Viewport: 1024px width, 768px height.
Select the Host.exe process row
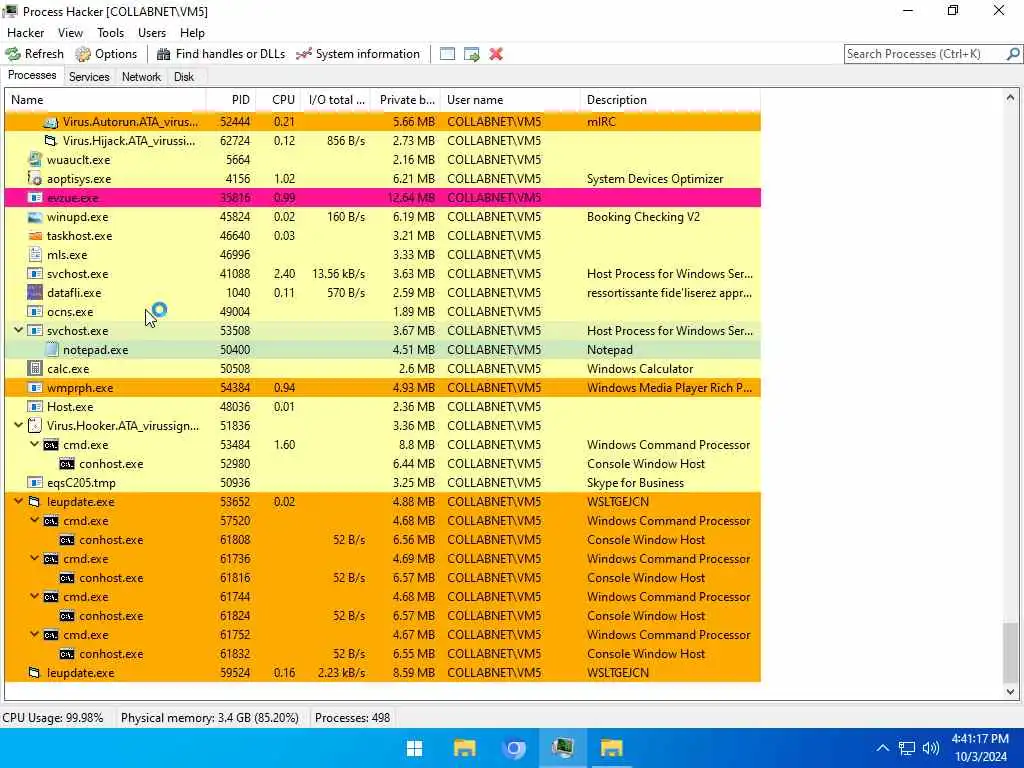[383, 407]
